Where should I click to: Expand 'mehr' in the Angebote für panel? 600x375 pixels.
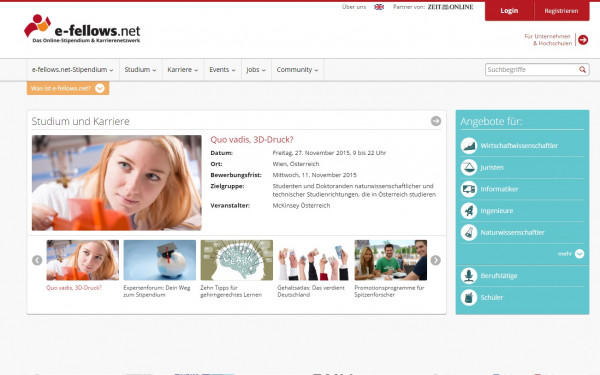pyautogui.click(x=571, y=254)
